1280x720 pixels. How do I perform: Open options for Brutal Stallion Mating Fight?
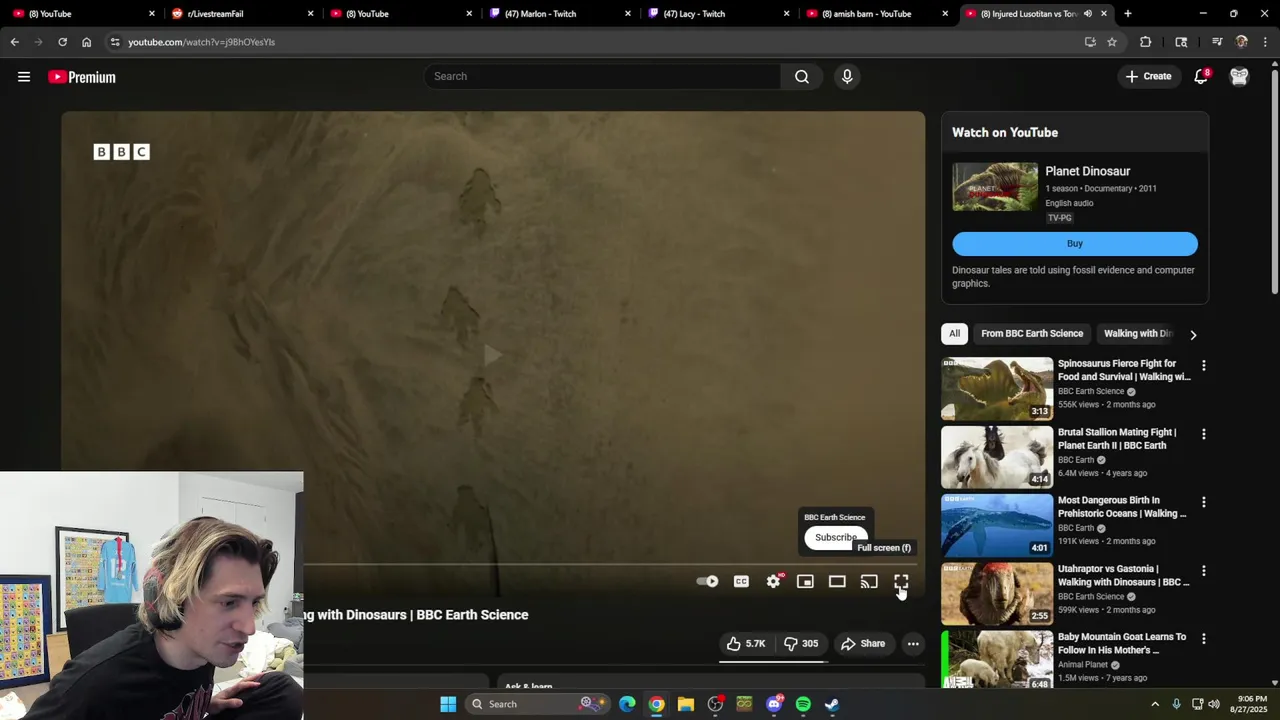(x=1203, y=434)
